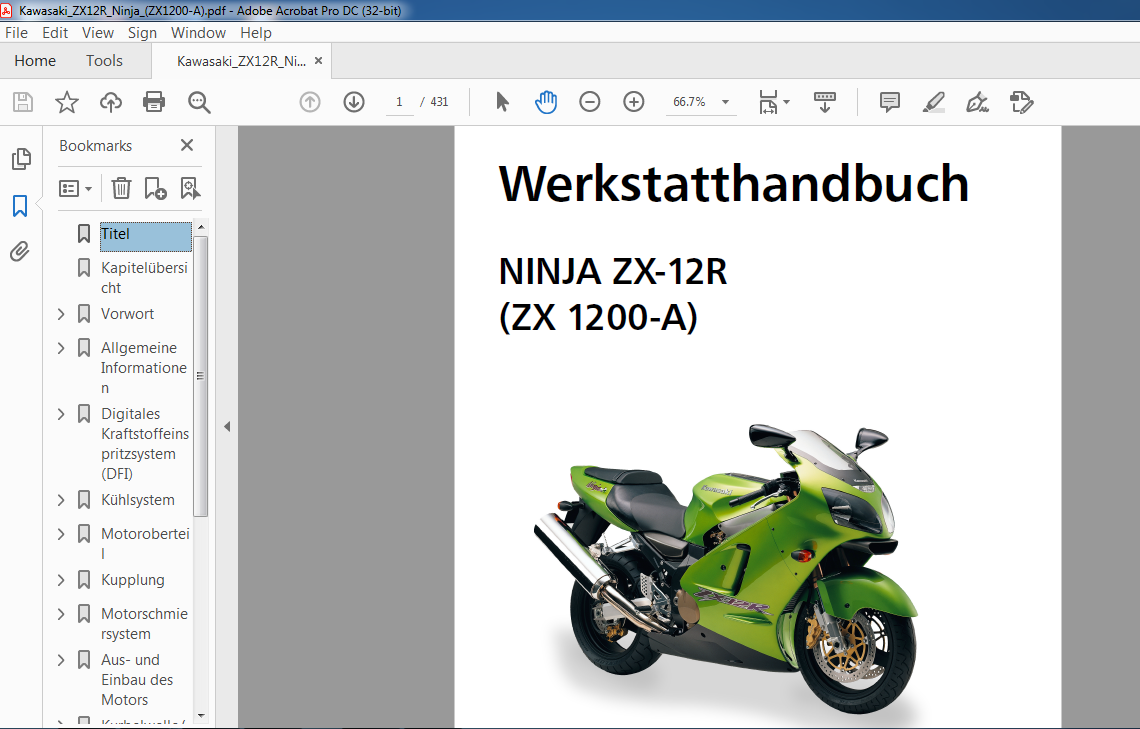The image size is (1140, 729).
Task: Add file to starred with star icon
Action: click(x=67, y=102)
